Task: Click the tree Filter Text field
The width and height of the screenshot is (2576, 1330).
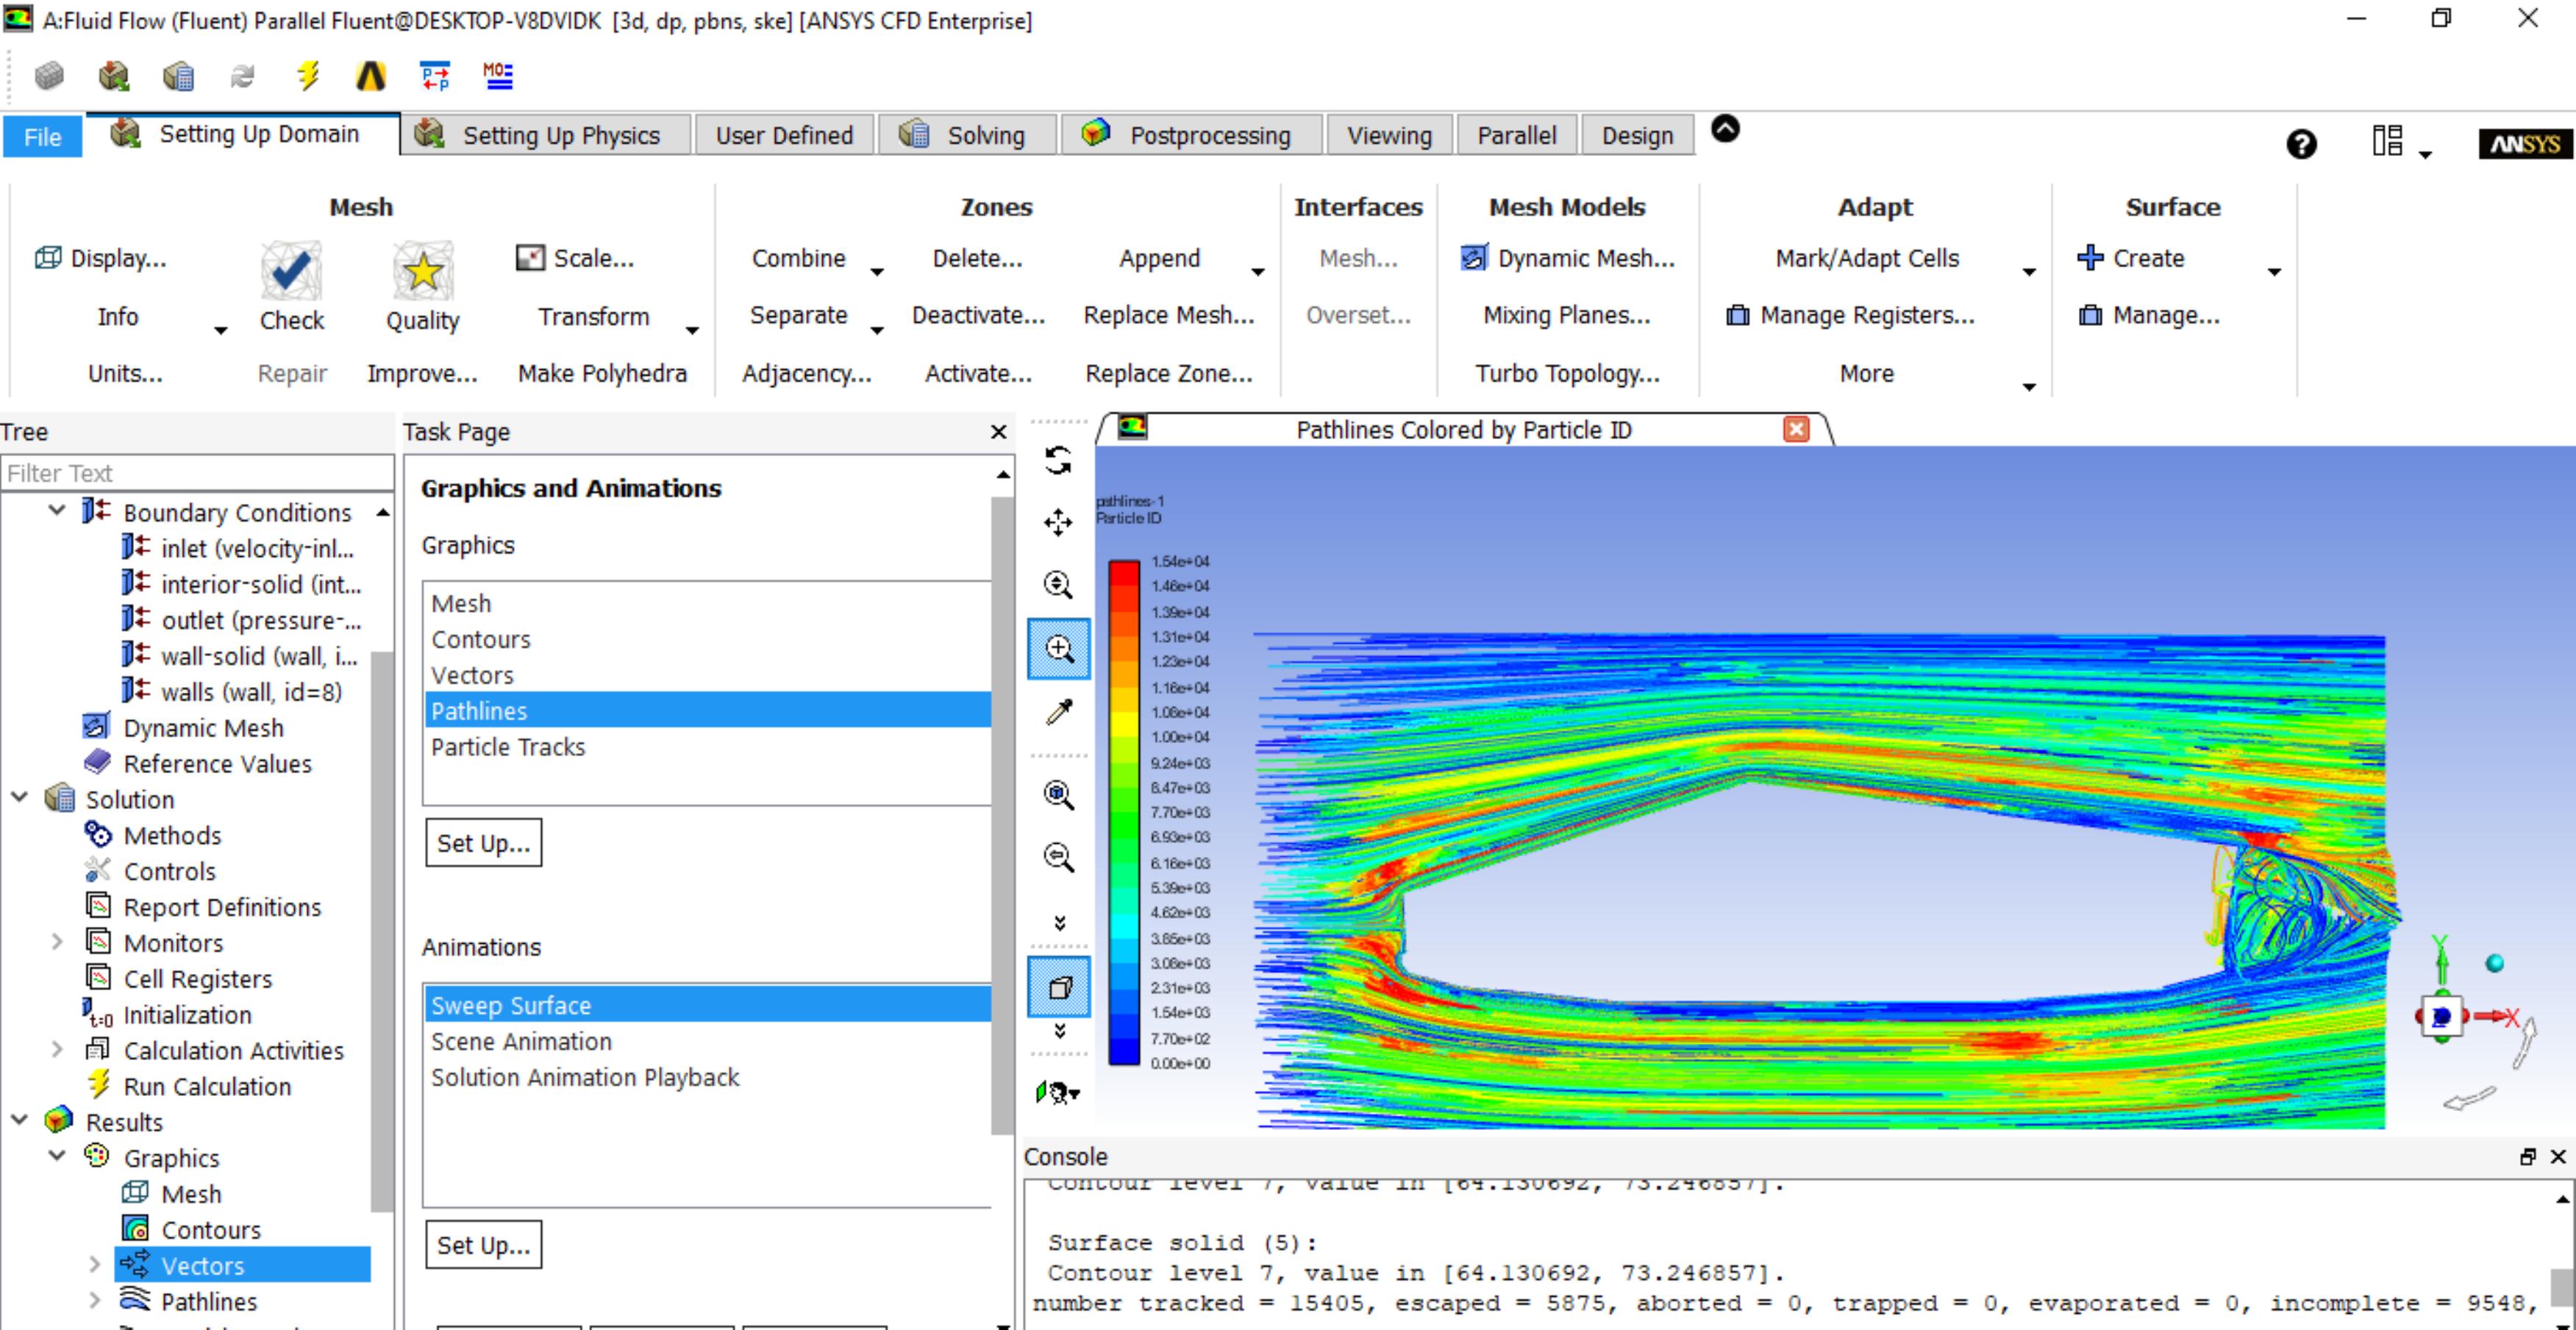Action: coord(197,473)
